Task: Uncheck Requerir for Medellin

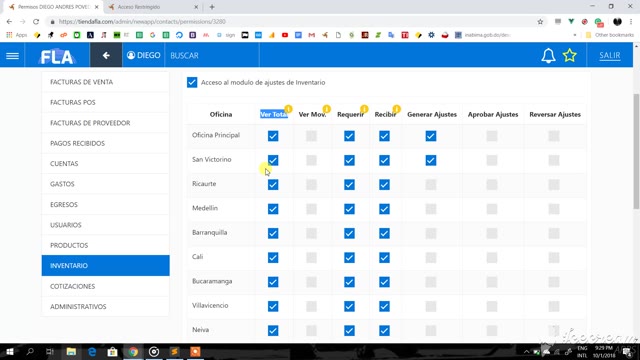Action: pyautogui.click(x=349, y=209)
